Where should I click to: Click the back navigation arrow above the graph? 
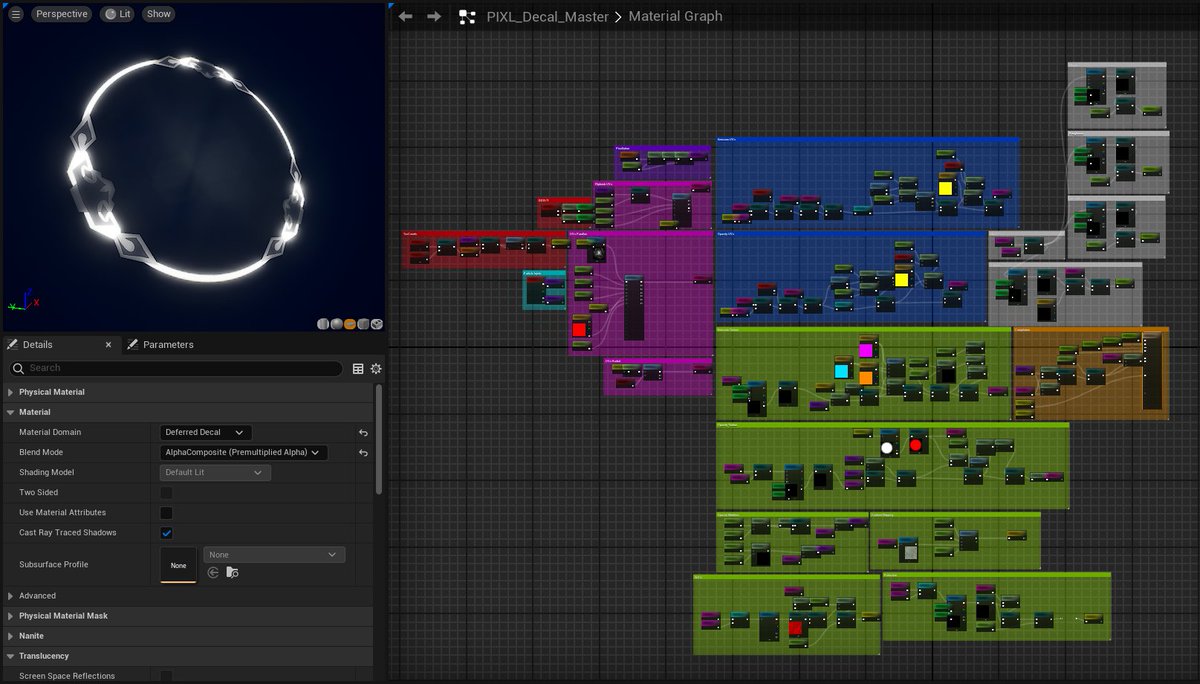pos(404,16)
